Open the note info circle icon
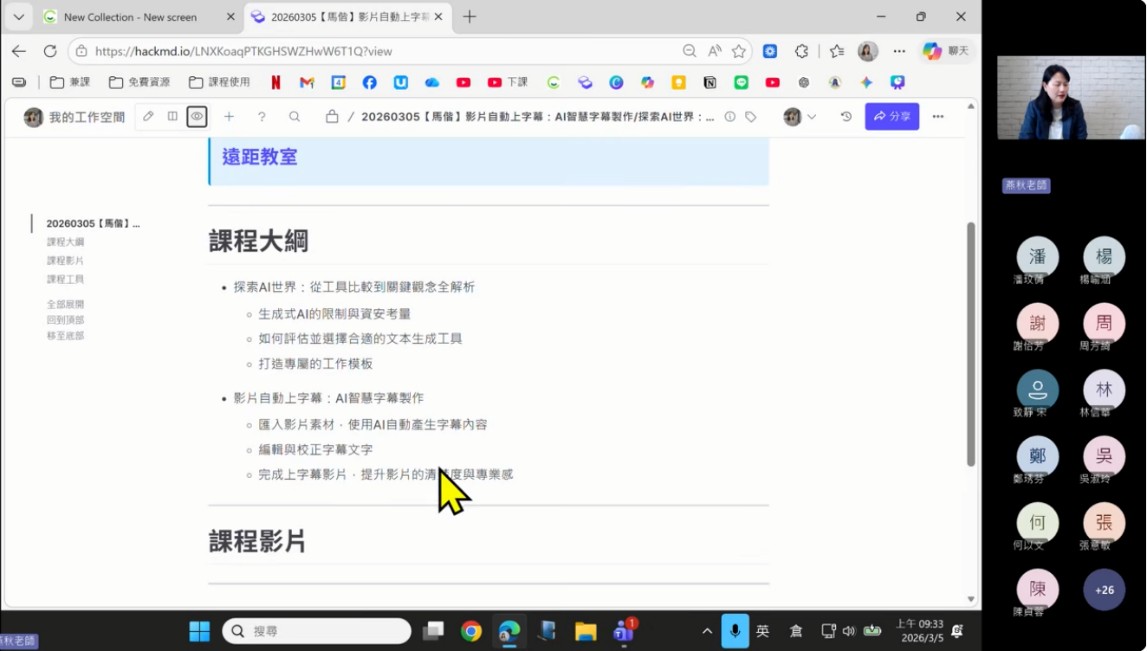The height and width of the screenshot is (651, 1147). 730,117
